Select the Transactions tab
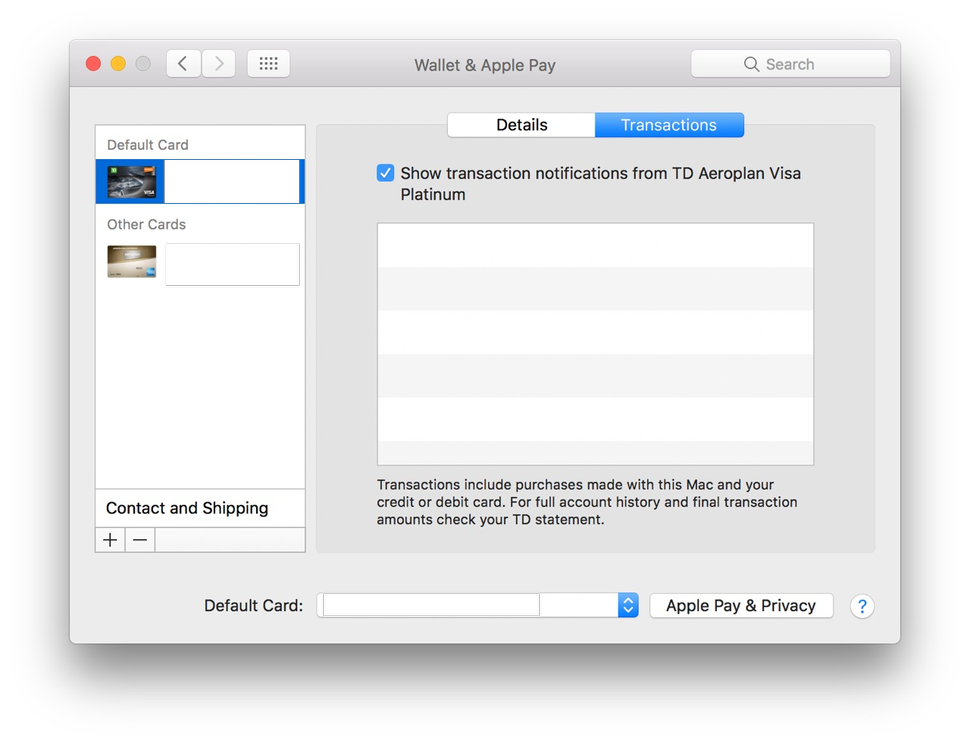 [x=668, y=124]
